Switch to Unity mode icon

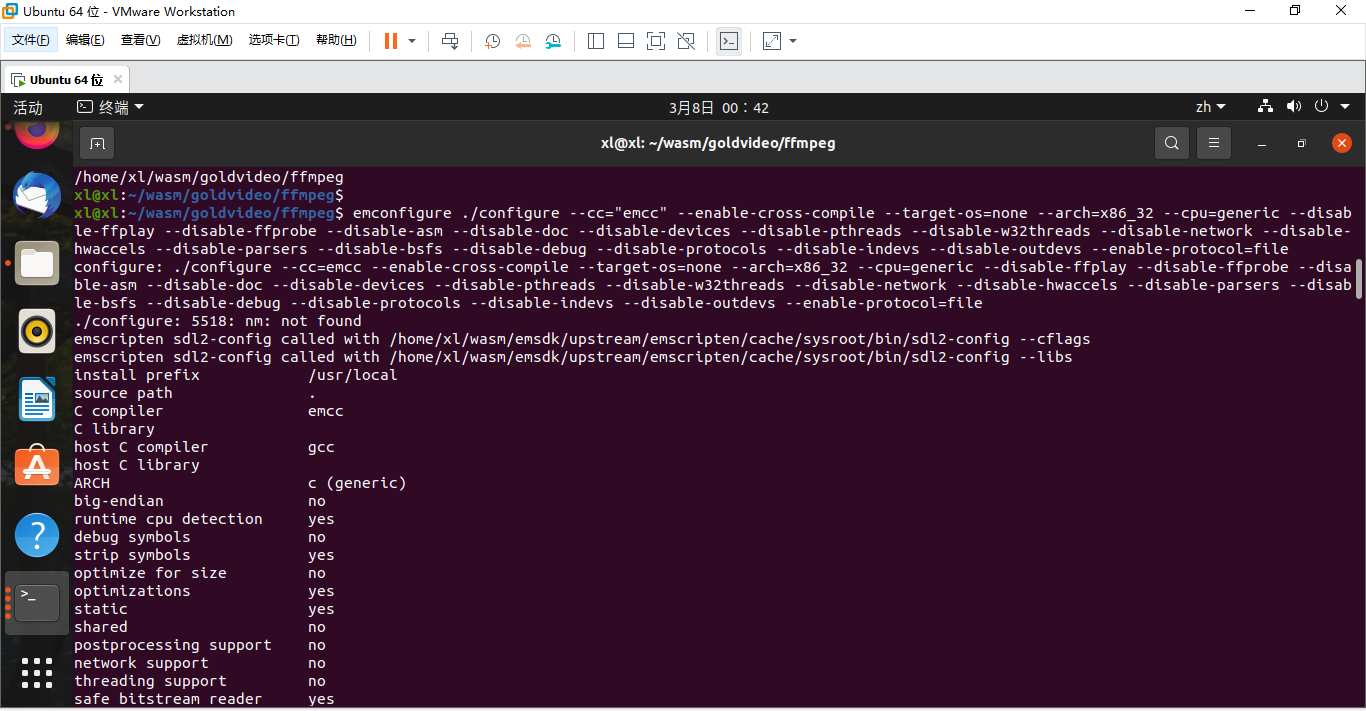[686, 41]
